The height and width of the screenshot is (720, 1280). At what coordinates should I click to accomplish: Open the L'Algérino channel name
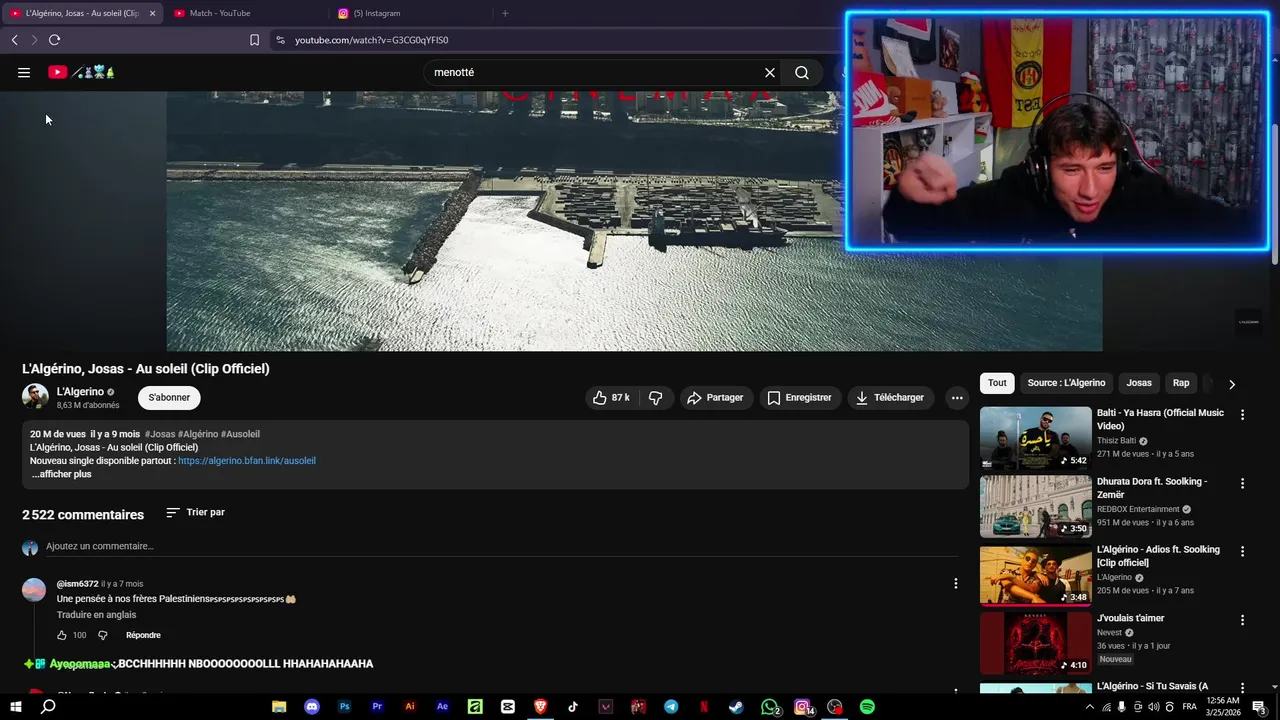click(x=80, y=392)
